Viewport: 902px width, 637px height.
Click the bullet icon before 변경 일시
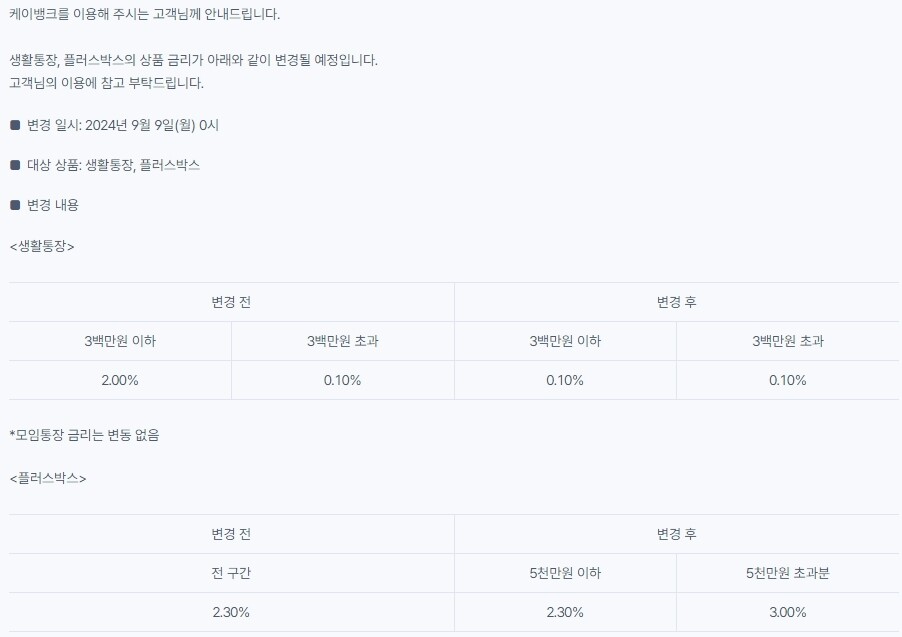pos(15,125)
